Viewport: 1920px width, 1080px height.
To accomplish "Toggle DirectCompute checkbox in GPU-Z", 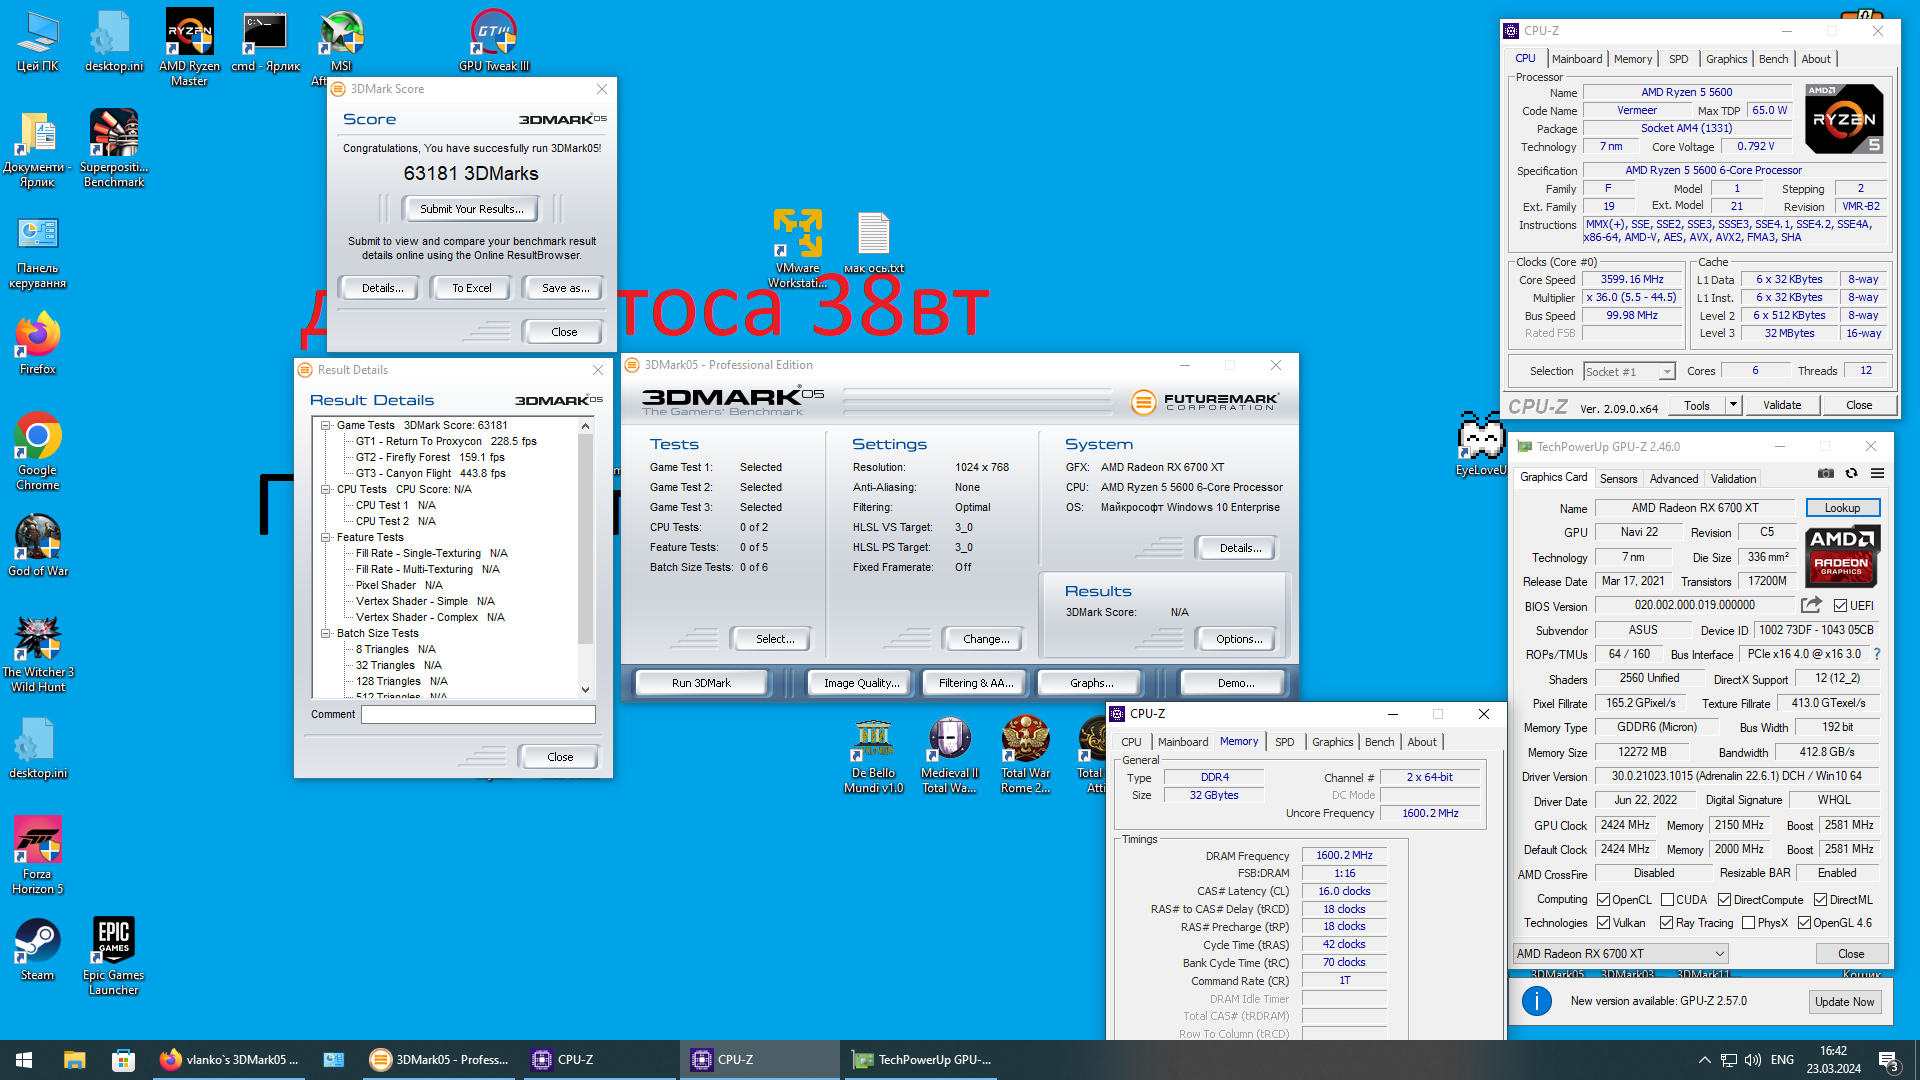I will pyautogui.click(x=1724, y=900).
